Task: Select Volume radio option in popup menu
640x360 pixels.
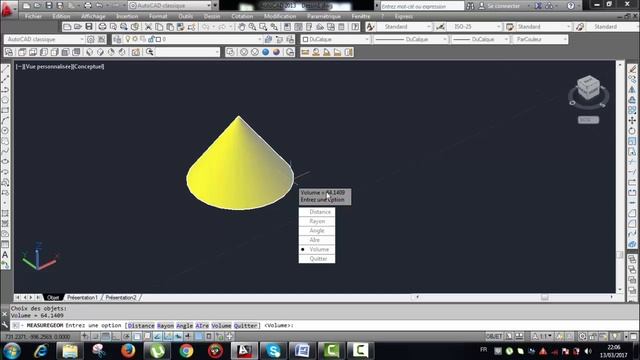Action: tap(317, 249)
